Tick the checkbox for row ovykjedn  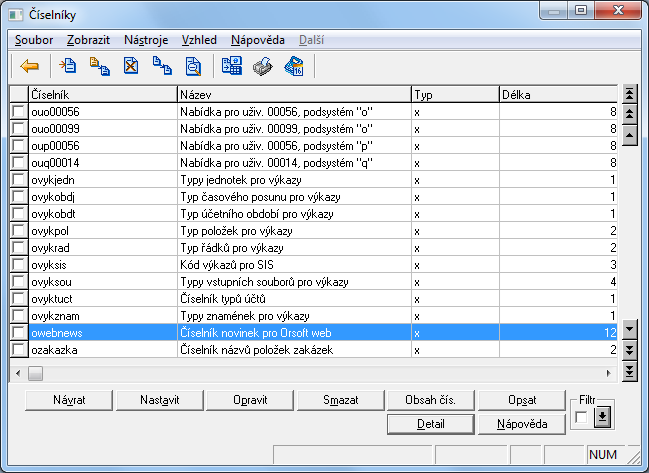19,180
